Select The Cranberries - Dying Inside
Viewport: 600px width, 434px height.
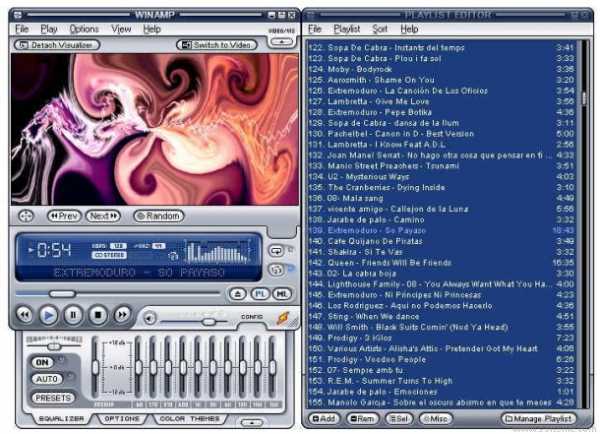pos(441,188)
